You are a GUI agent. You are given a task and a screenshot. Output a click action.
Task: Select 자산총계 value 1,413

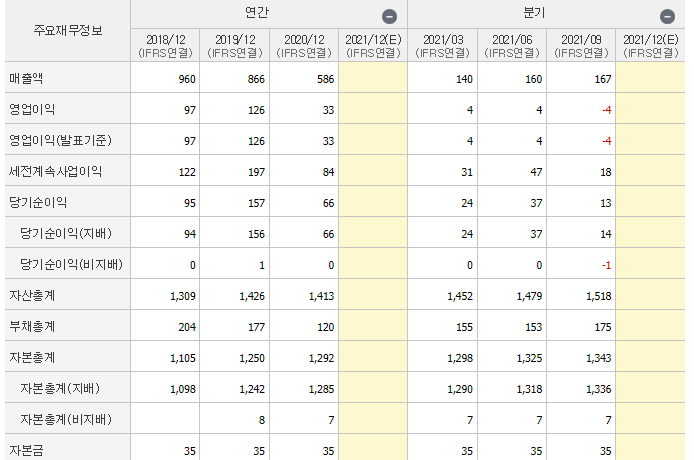pyautogui.click(x=321, y=296)
